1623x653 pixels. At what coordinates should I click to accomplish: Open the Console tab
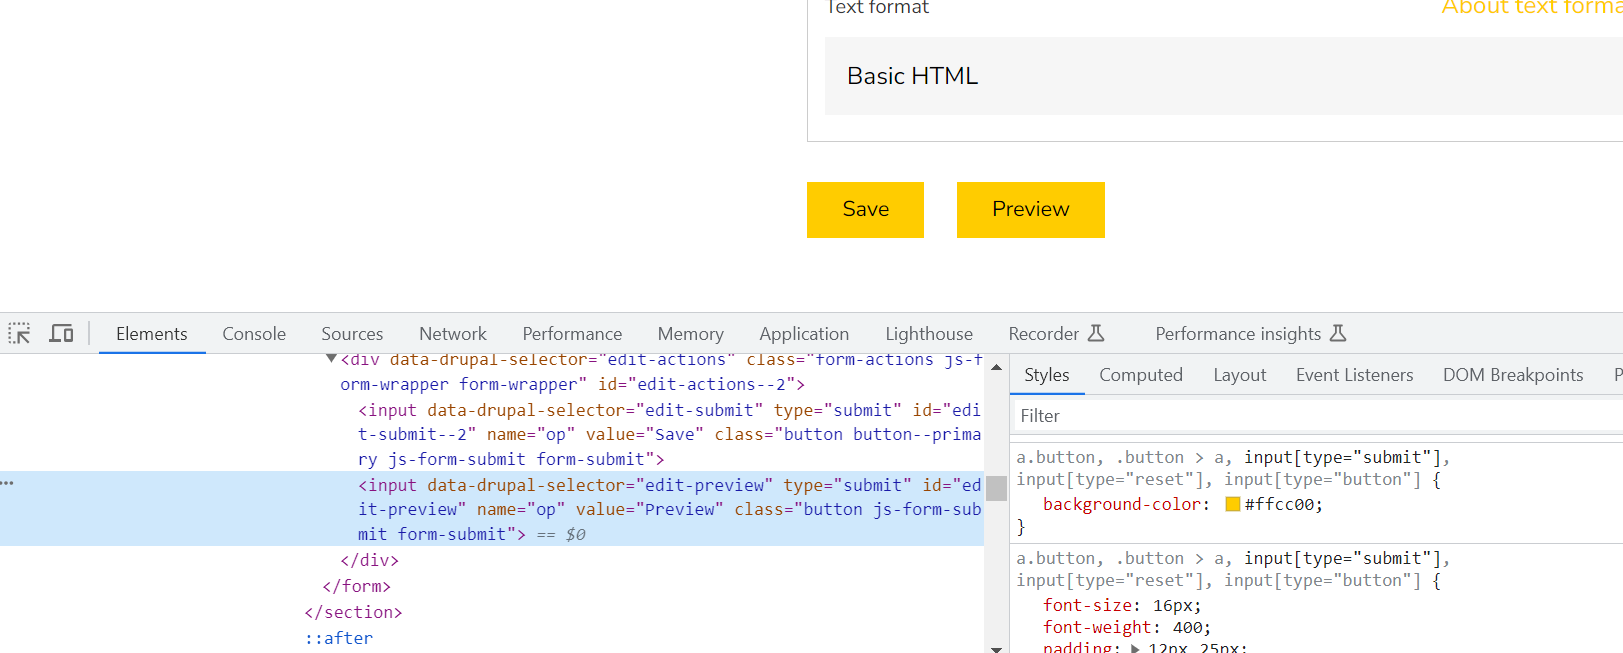pos(254,334)
